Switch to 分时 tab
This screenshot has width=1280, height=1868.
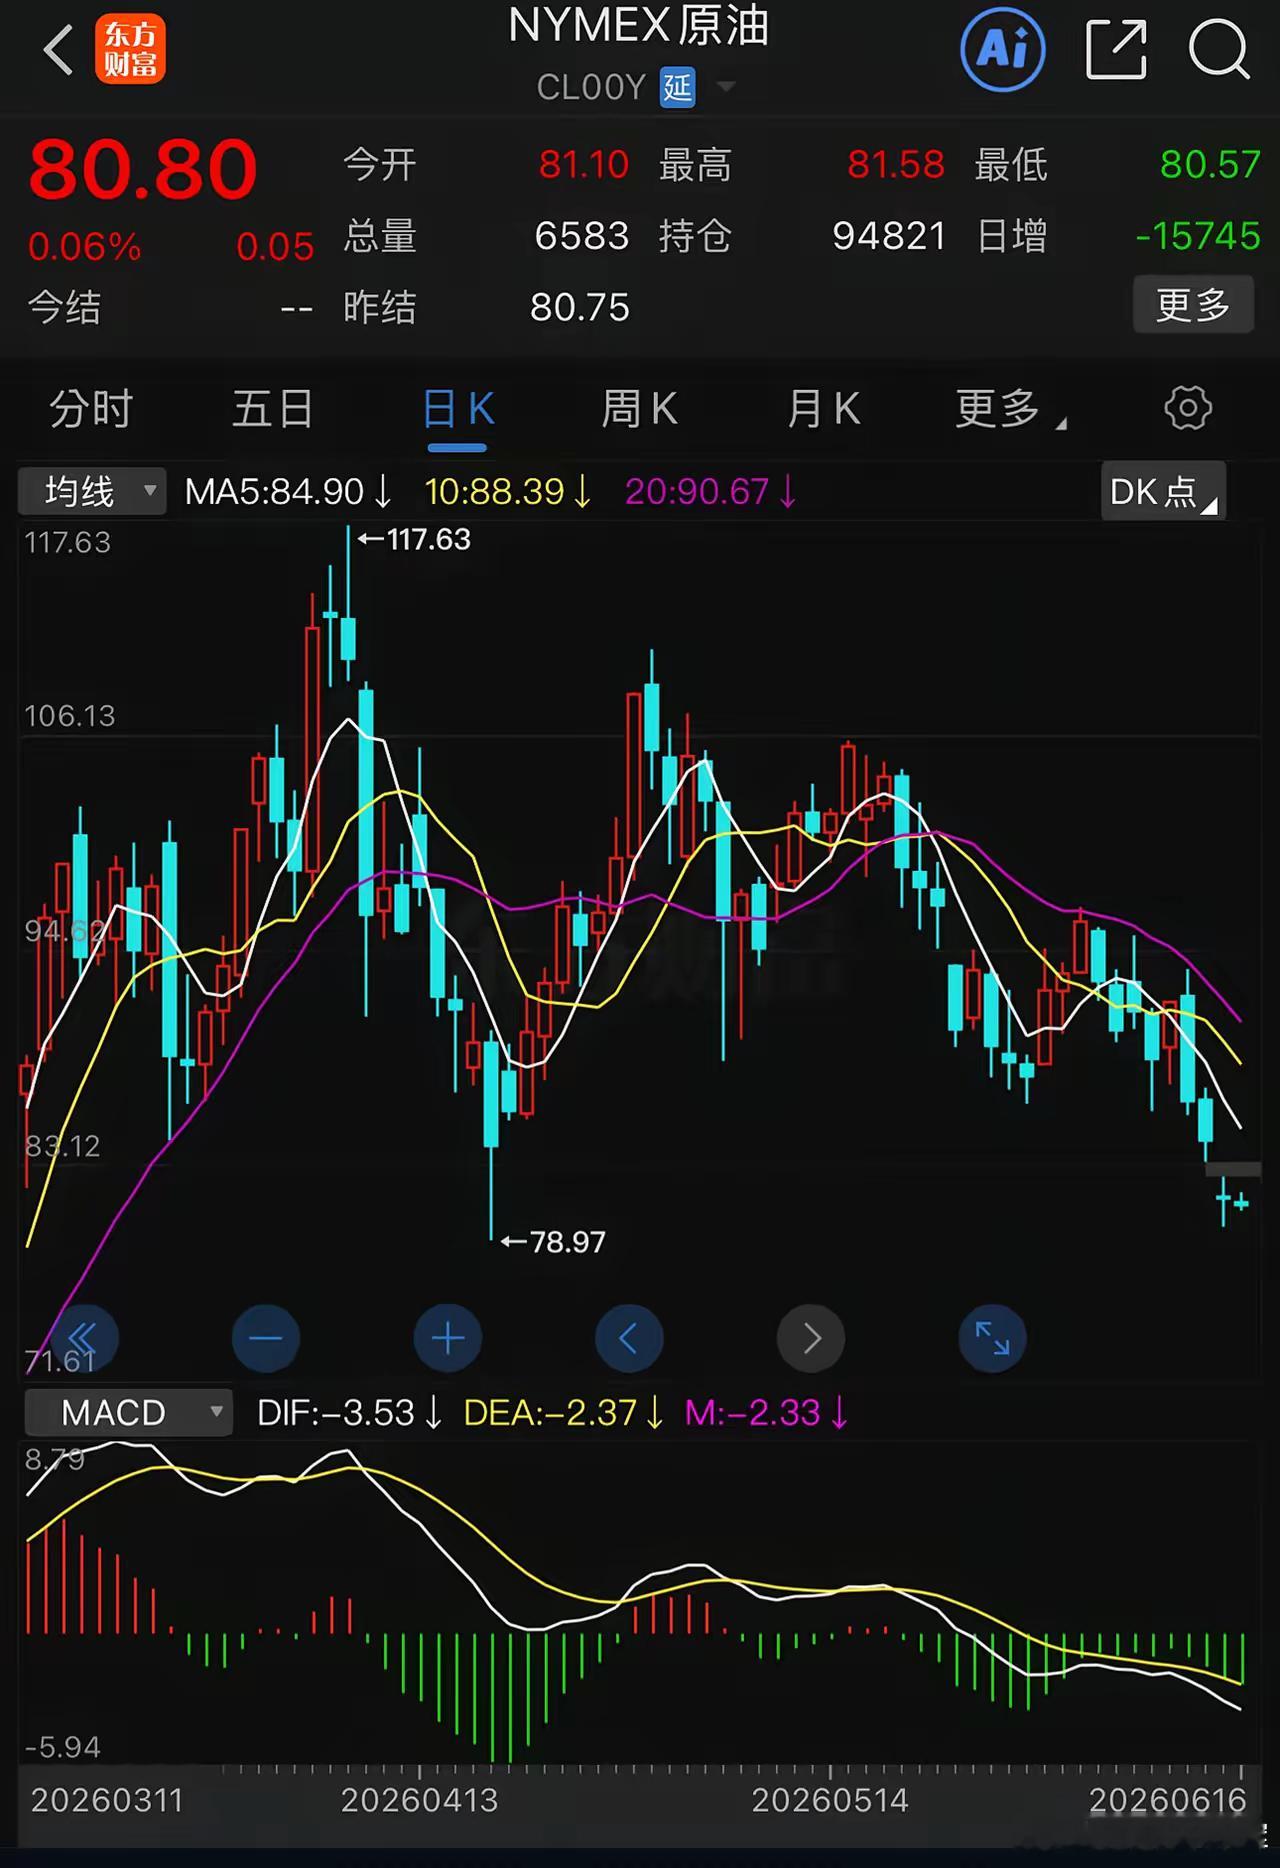[91, 409]
